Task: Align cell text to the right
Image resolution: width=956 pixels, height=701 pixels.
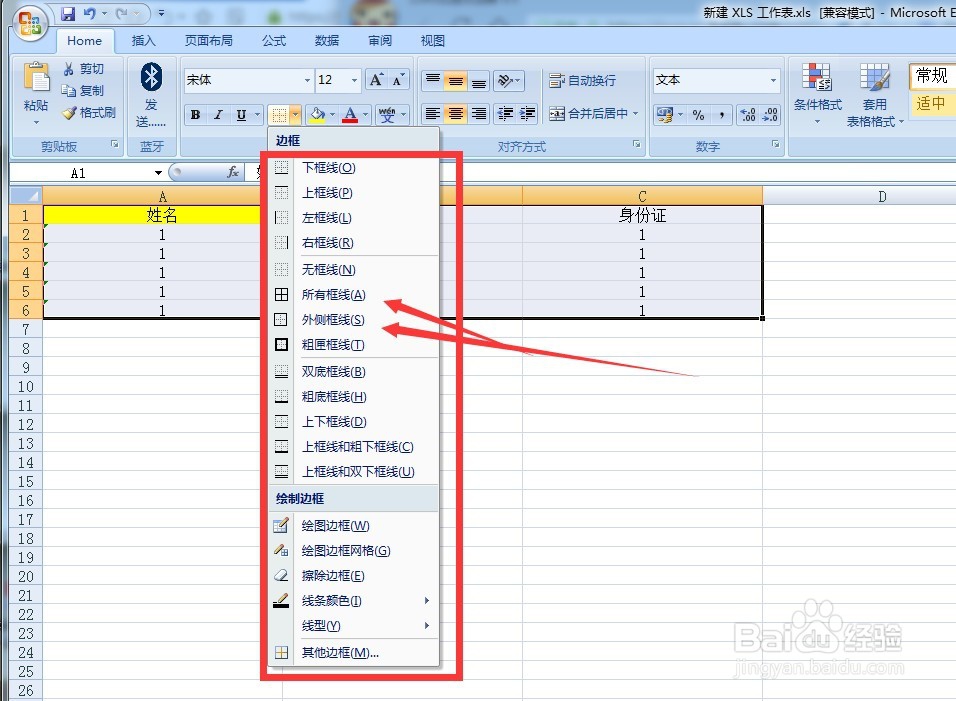Action: point(479,113)
